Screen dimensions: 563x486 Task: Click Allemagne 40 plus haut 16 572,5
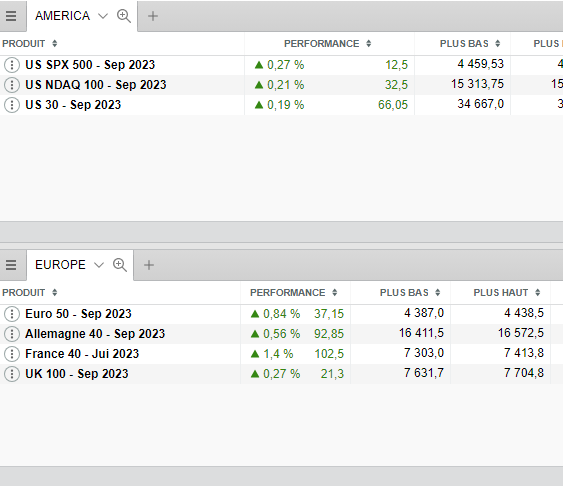click(521, 333)
